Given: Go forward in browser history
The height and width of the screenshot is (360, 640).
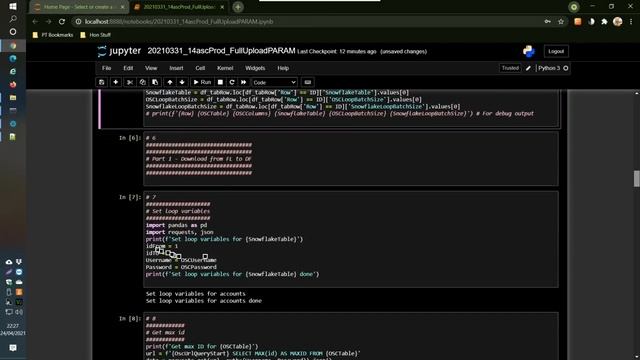Looking at the screenshot, I should (x=49, y=22).
